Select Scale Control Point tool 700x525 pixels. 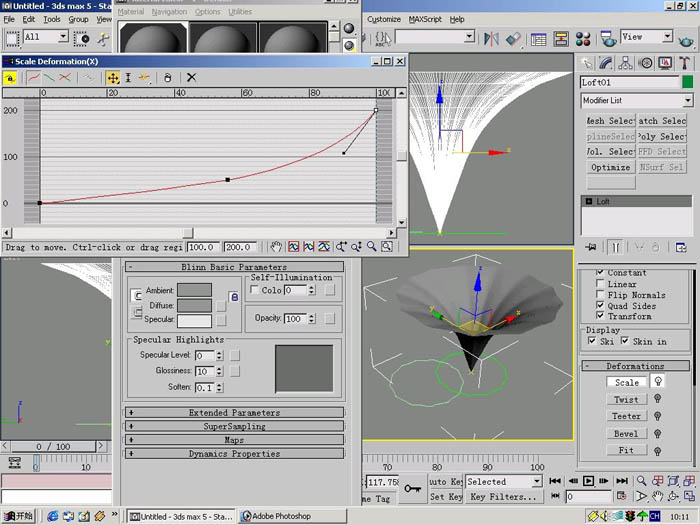pos(128,78)
